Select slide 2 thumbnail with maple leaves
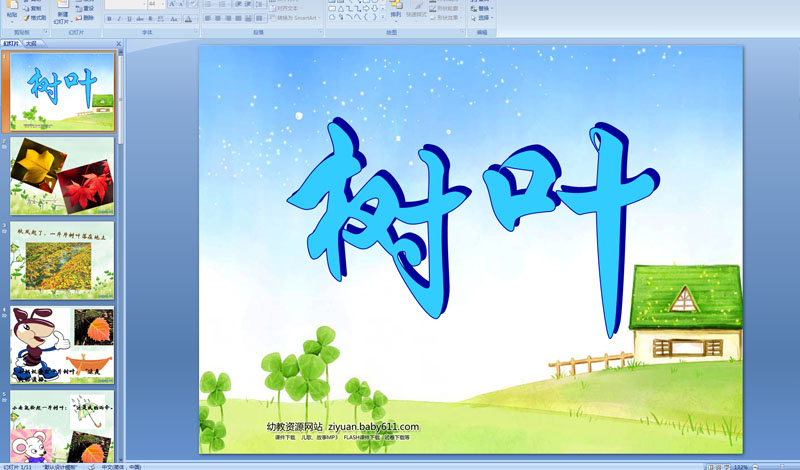Screen dimensions: 800x470 tap(62, 176)
